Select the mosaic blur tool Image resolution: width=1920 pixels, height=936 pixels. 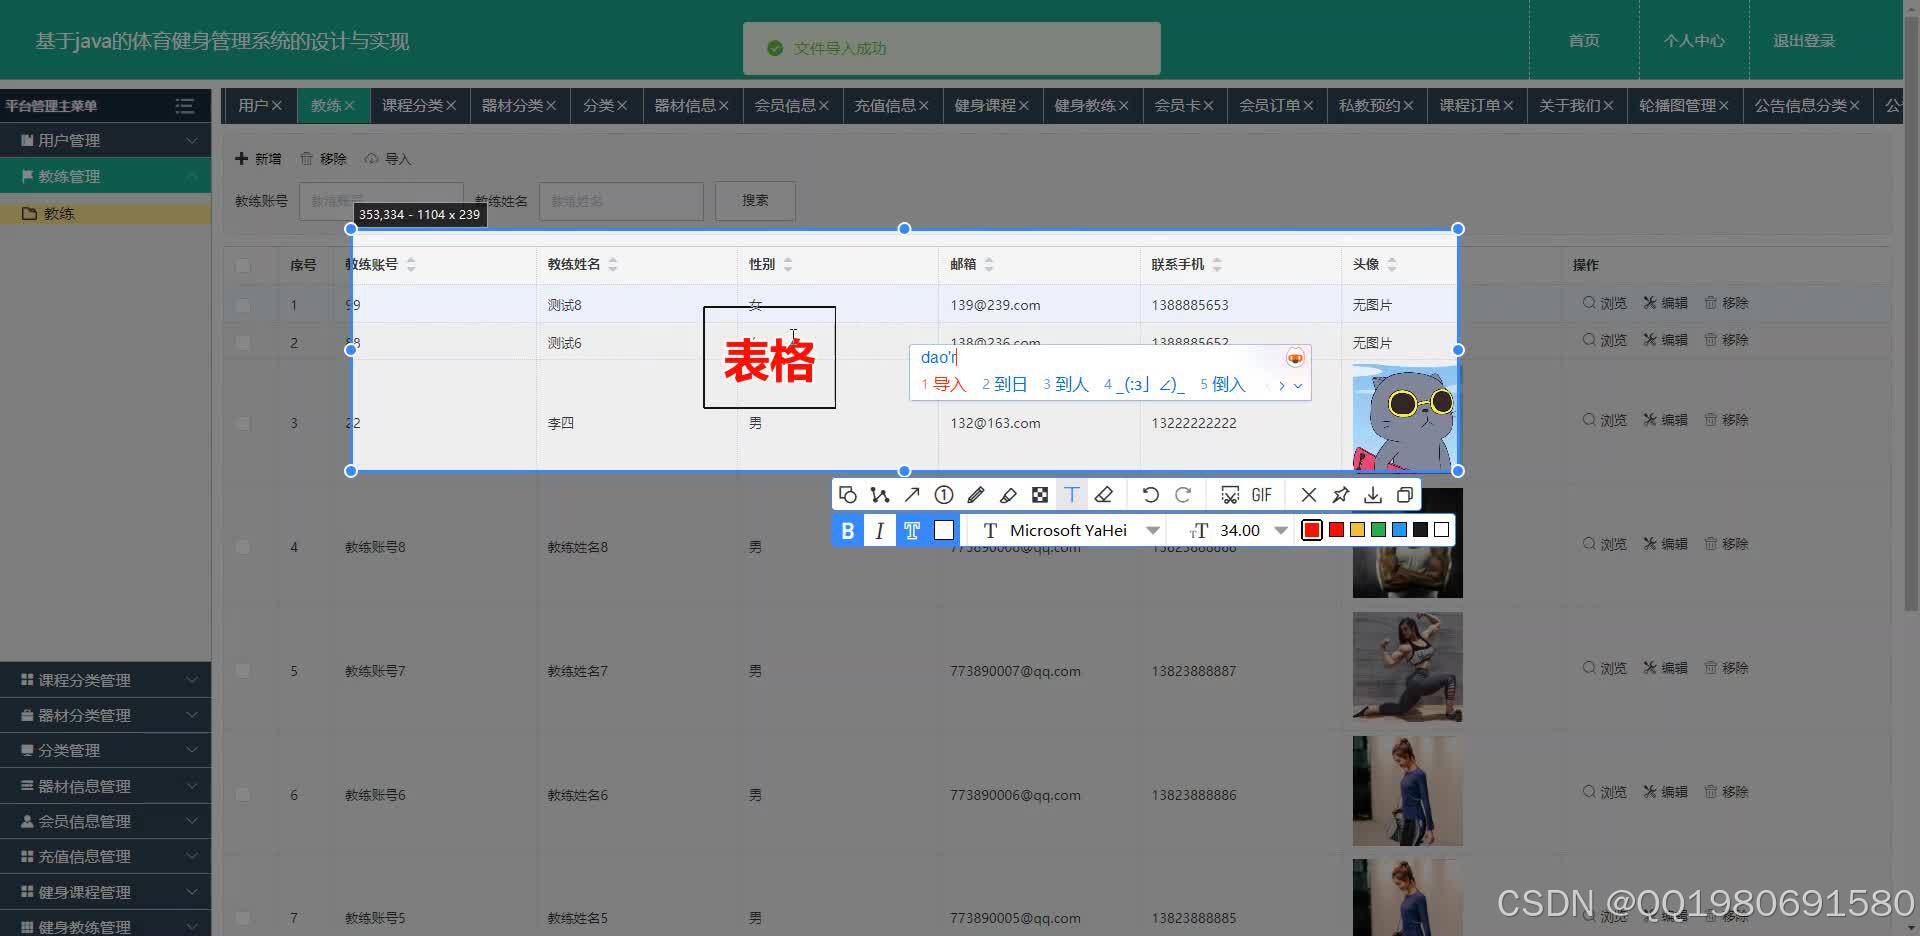pos(1040,494)
